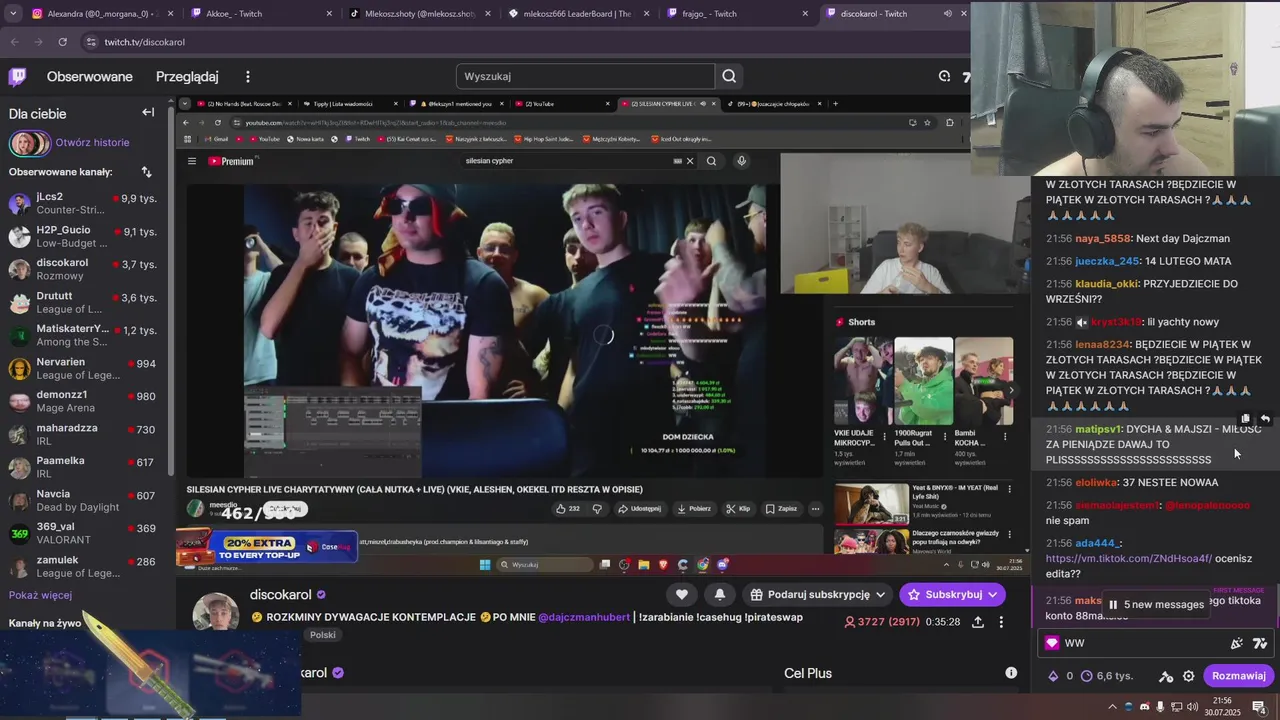Click the reply arrow on matipsv1 message
The image size is (1280, 720).
(x=1265, y=419)
